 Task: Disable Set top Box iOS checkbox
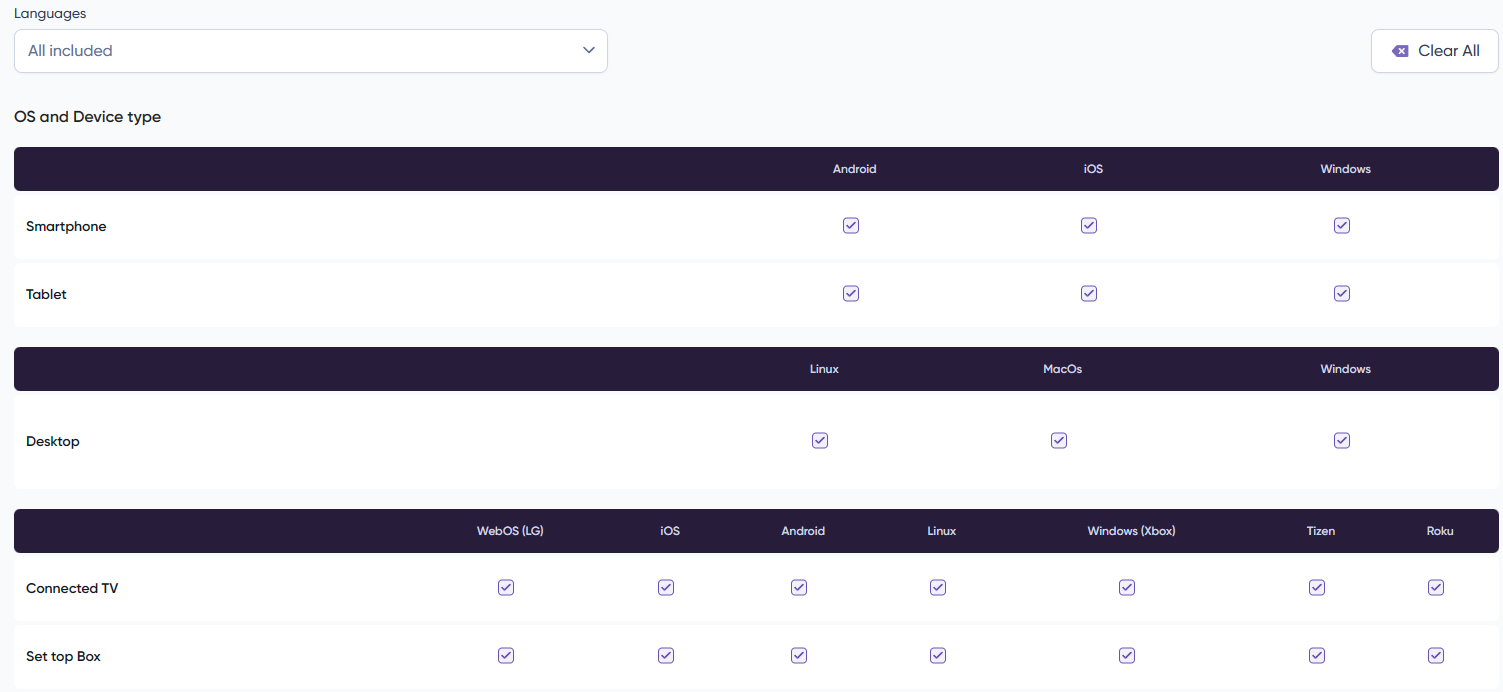point(666,656)
